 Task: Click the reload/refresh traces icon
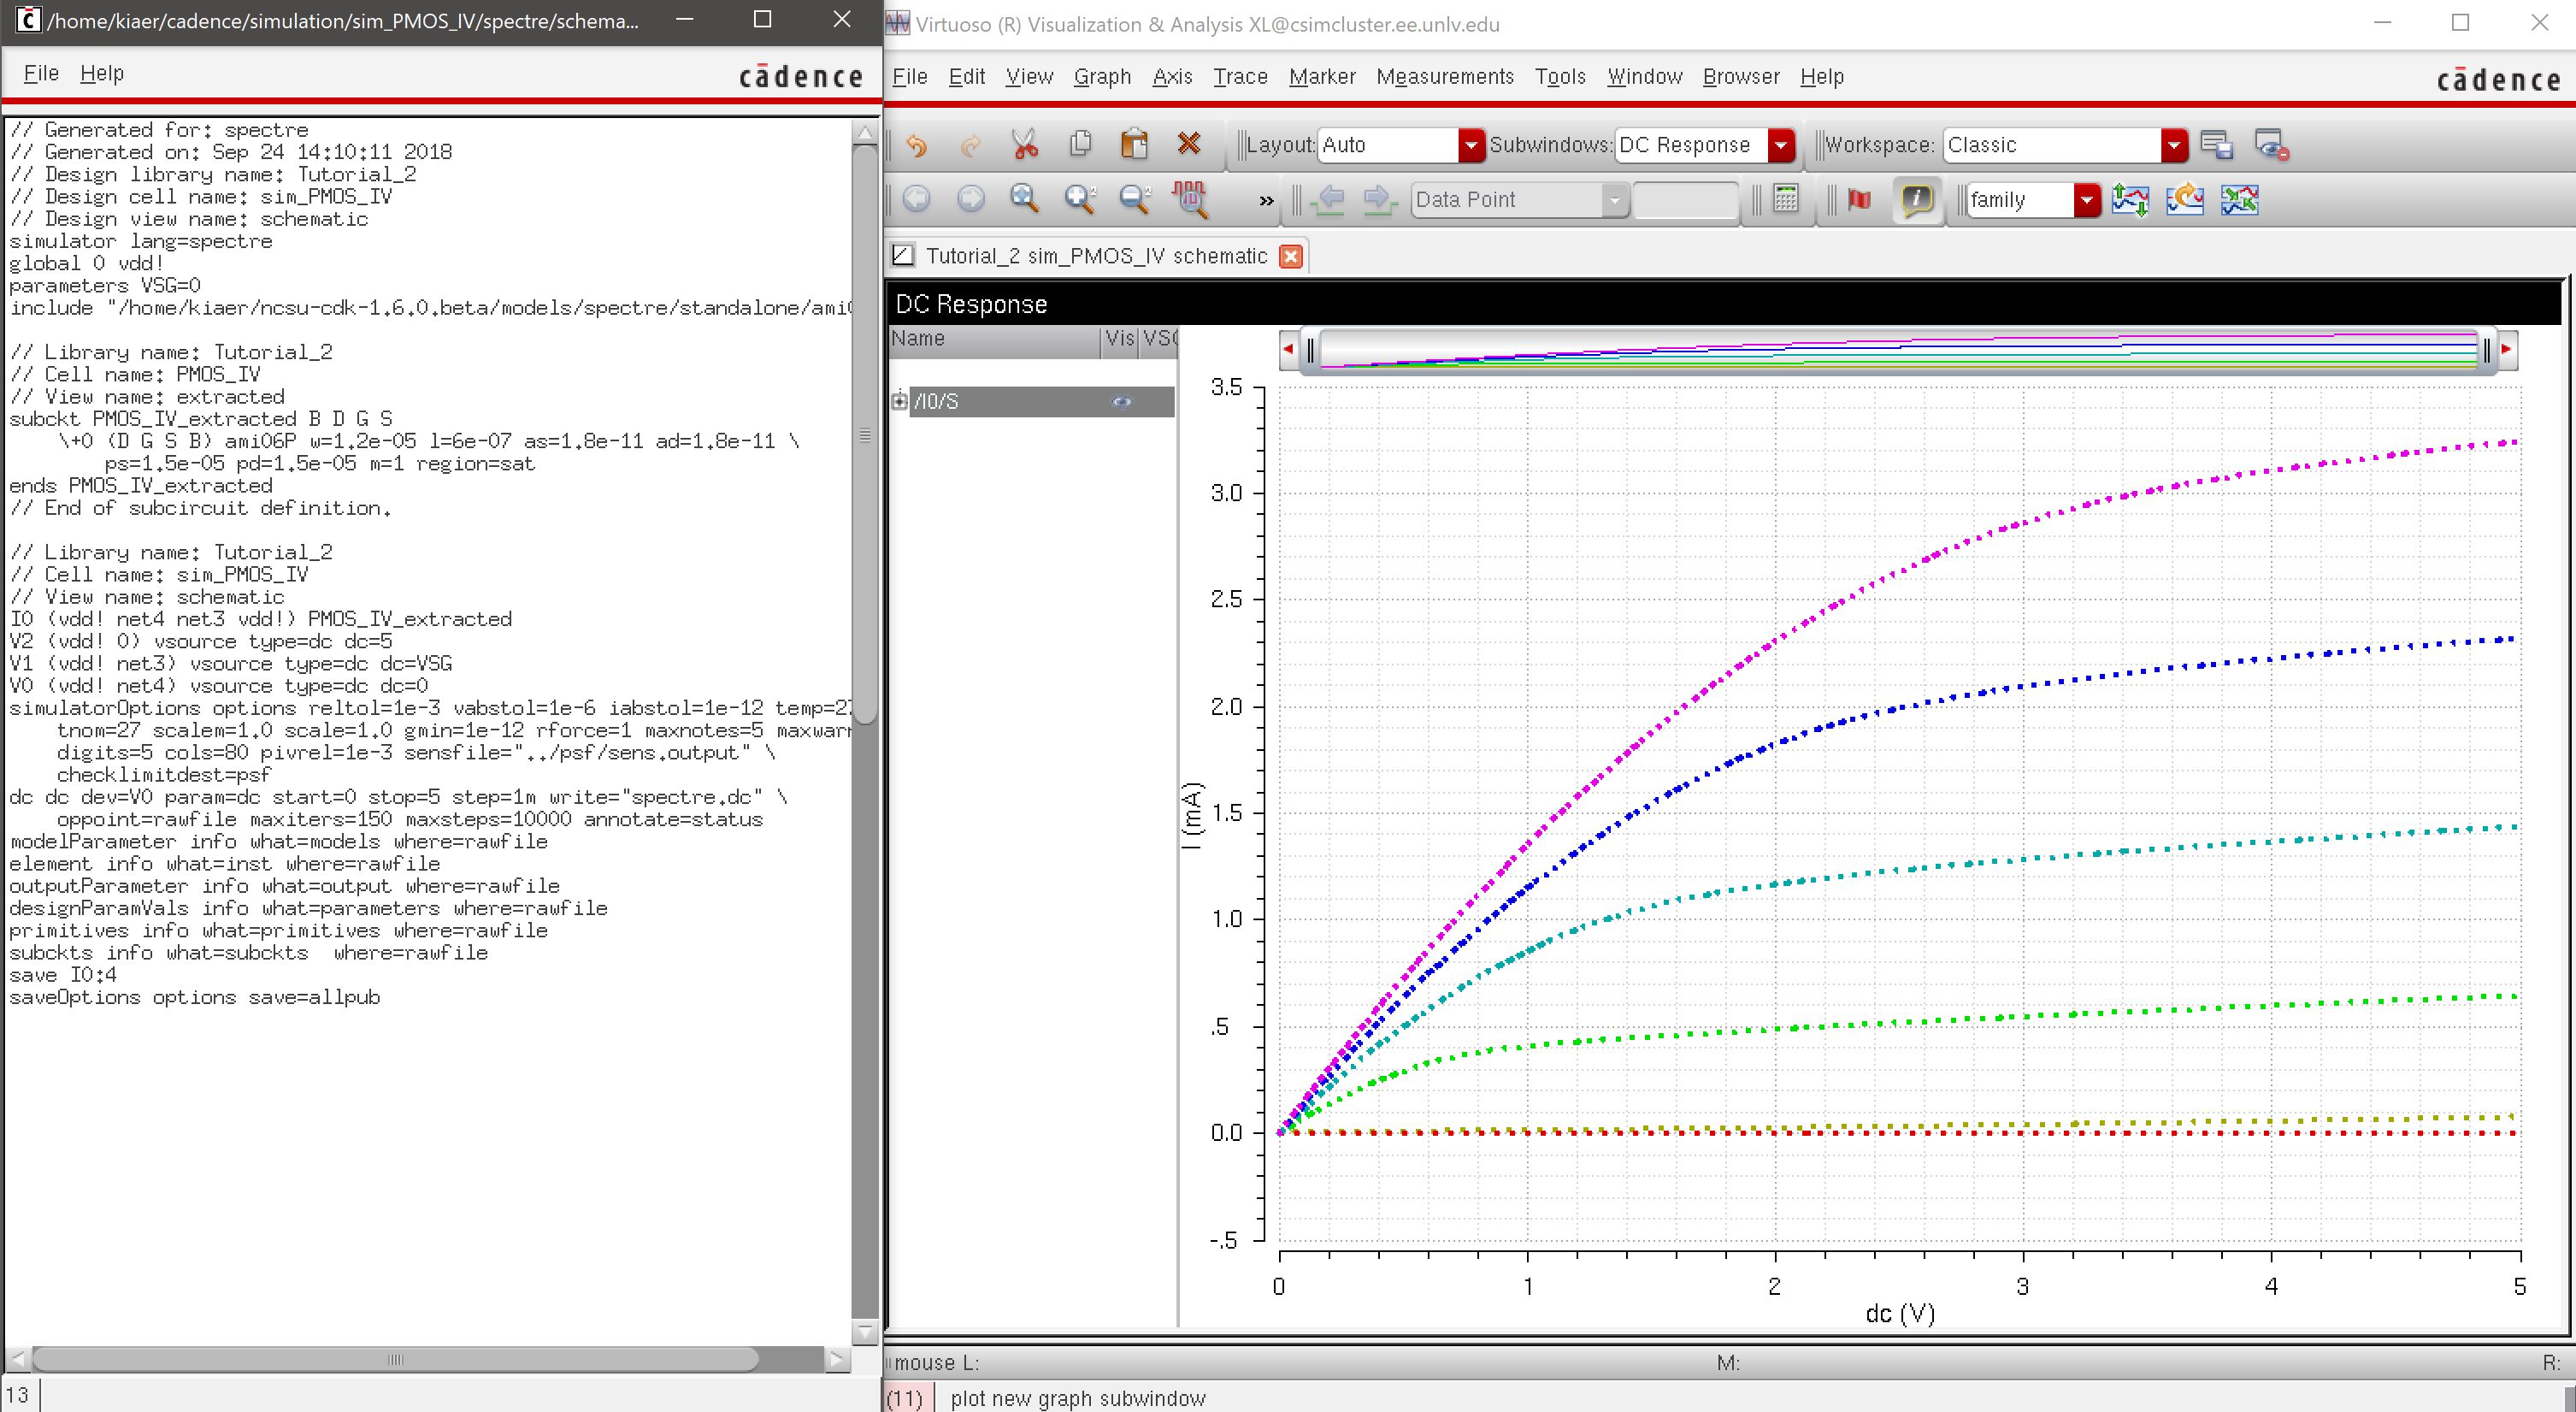(x=2185, y=199)
